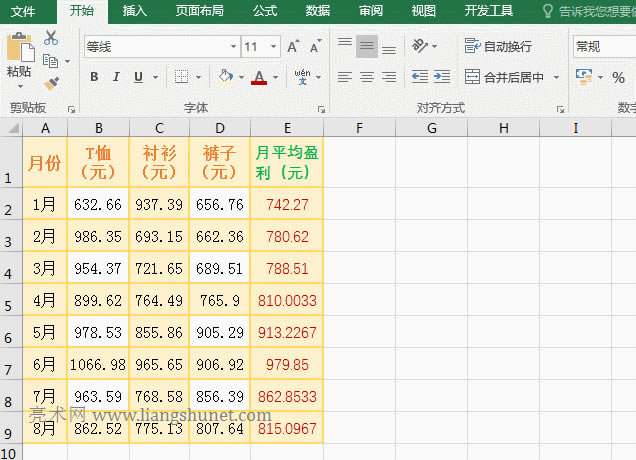Click the center horizontal alignment icon
636x460 pixels.
click(x=367, y=77)
